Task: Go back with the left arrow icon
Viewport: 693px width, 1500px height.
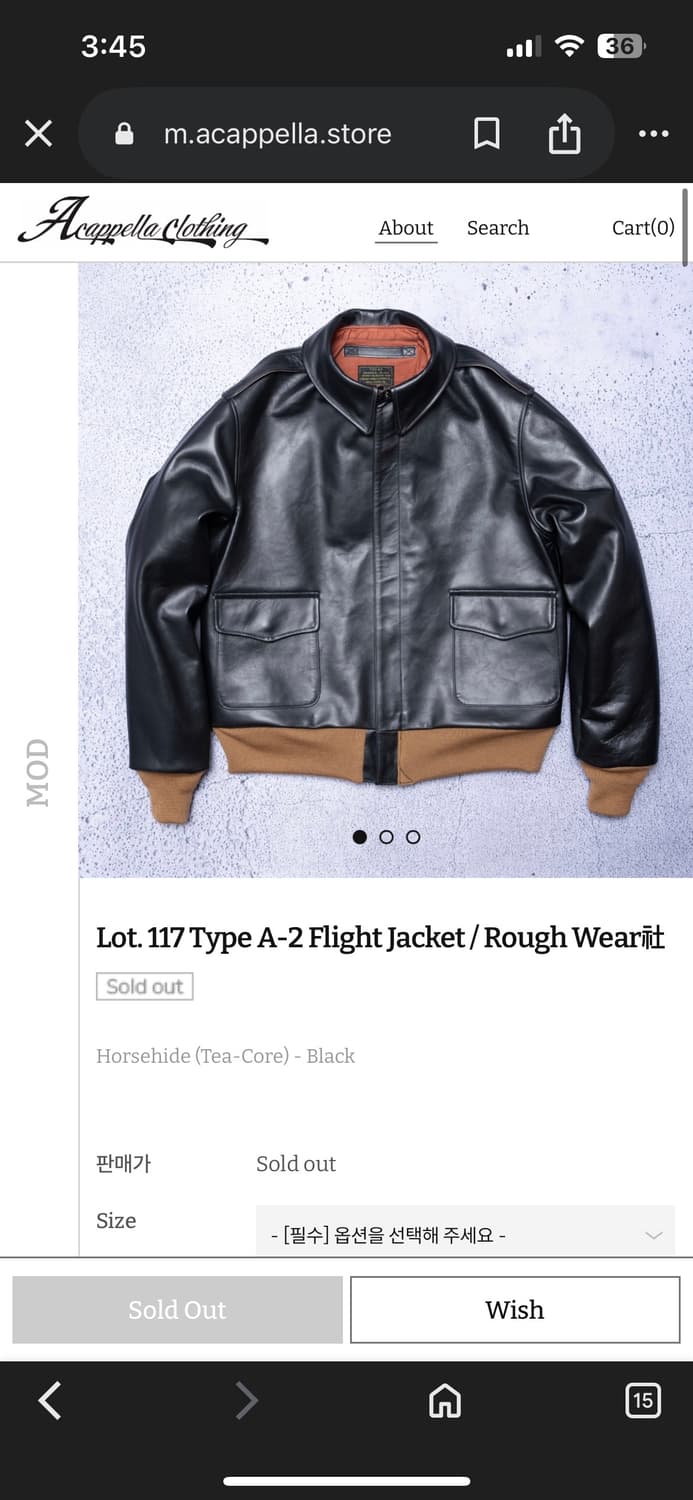Action: [50, 1401]
